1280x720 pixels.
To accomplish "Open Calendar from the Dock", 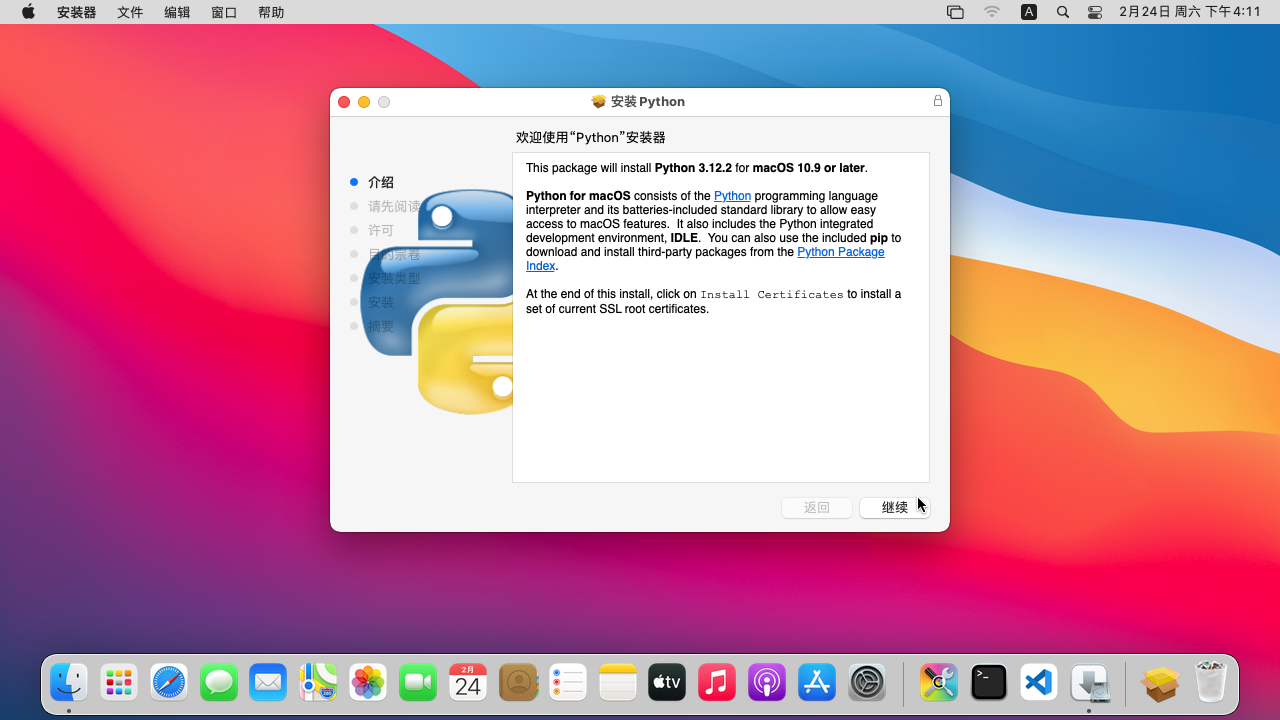I will coord(468,683).
